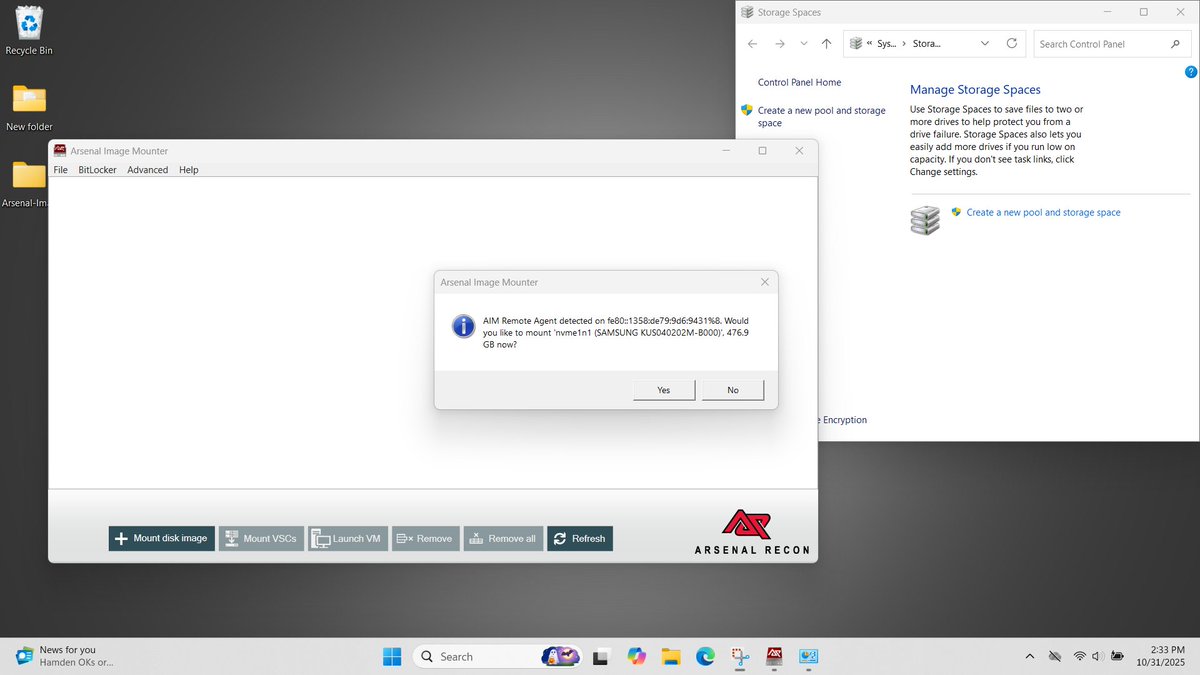This screenshot has width=1200, height=675.
Task: Click the battery icon in the system tray
Action: point(1118,656)
